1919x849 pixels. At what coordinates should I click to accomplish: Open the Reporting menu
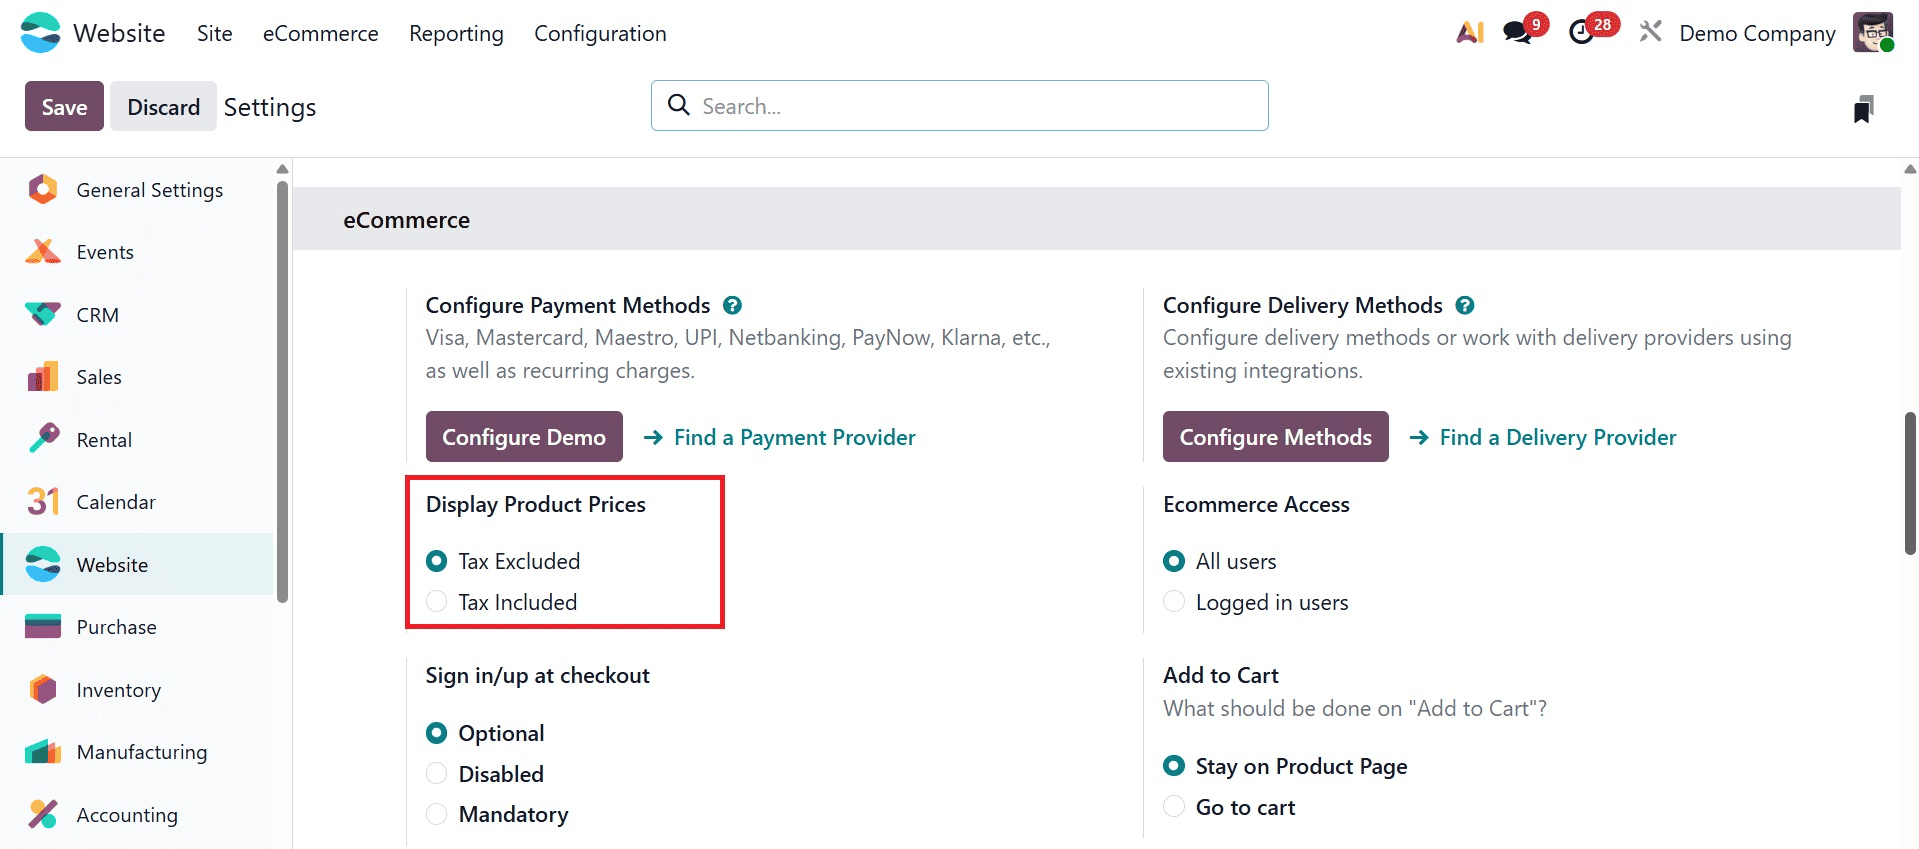click(x=455, y=33)
